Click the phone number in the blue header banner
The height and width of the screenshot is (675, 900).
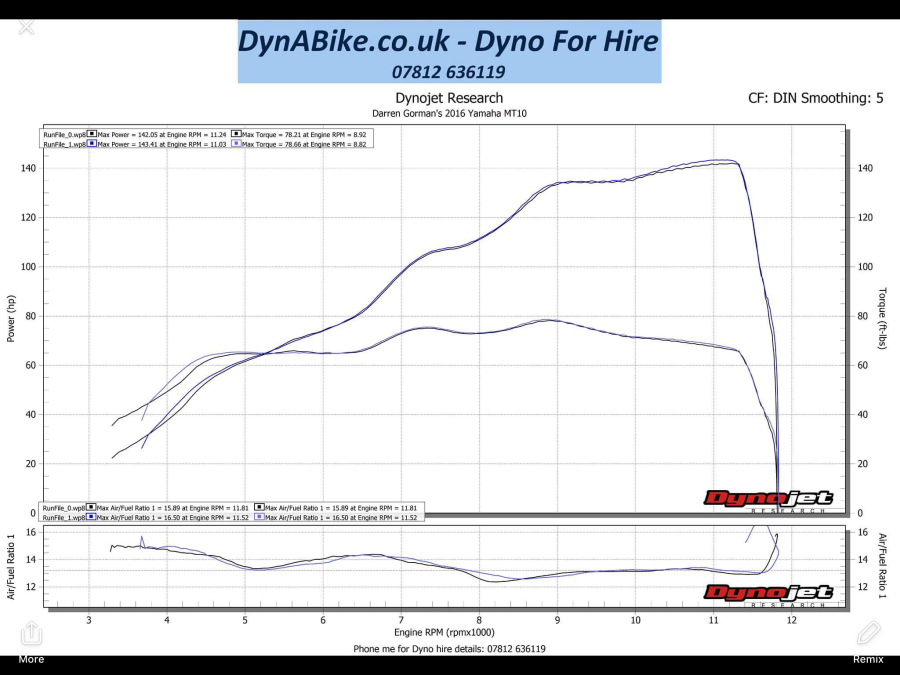click(448, 72)
